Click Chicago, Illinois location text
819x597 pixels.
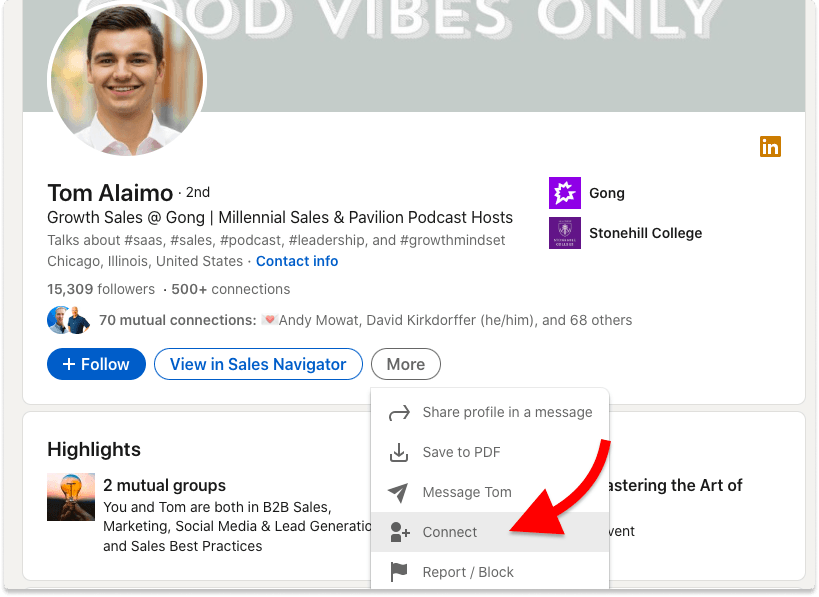(145, 261)
